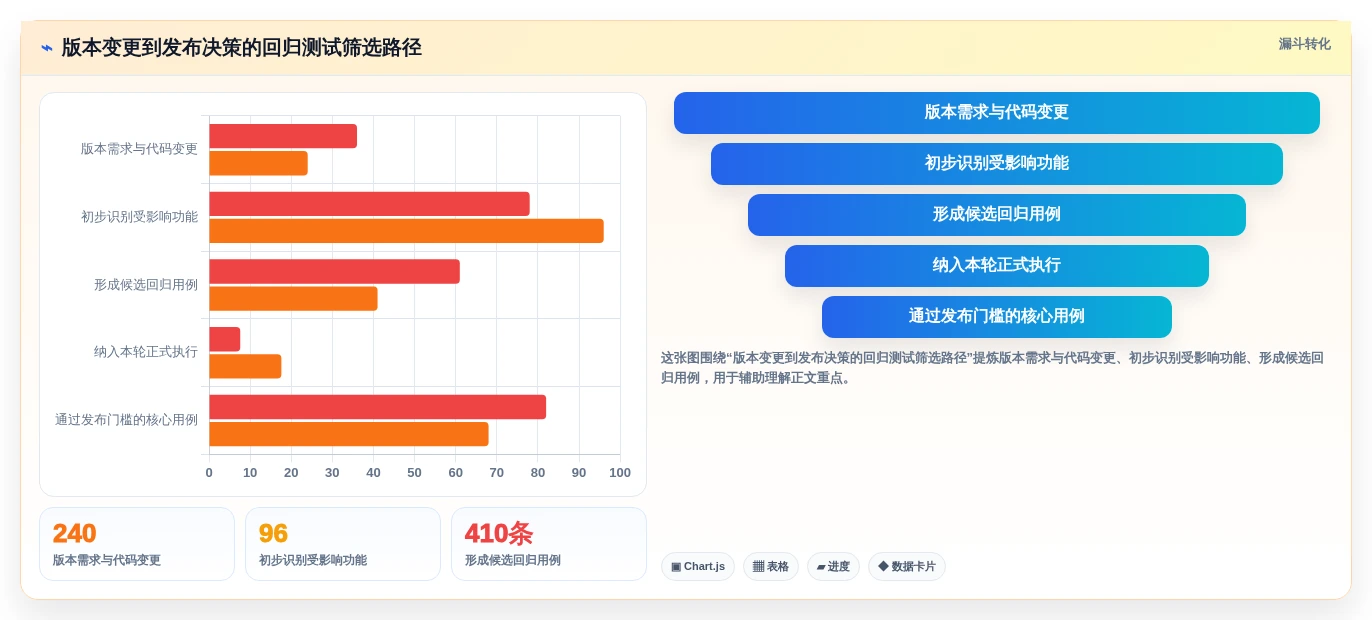The width and height of the screenshot is (1372, 620).
Task: Click the chart axis label 形成候选回归用例
Action: 146,285
